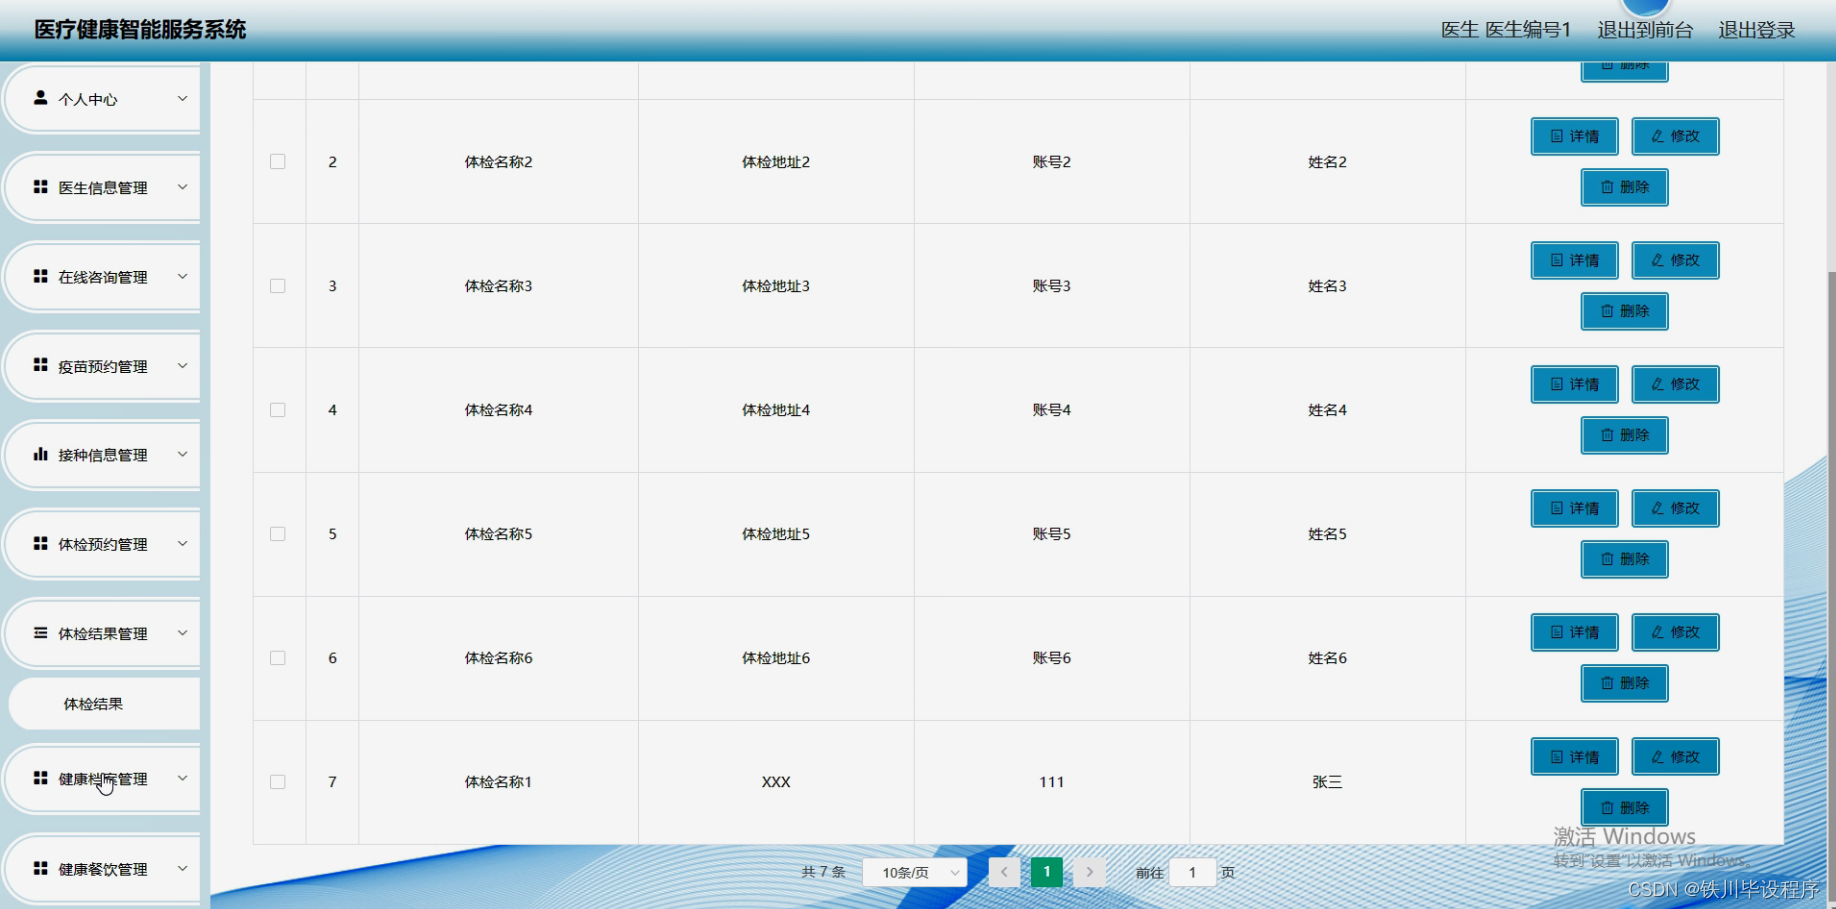Click the 体检地址4 cell
This screenshot has height=909, width=1836.
pyautogui.click(x=776, y=410)
